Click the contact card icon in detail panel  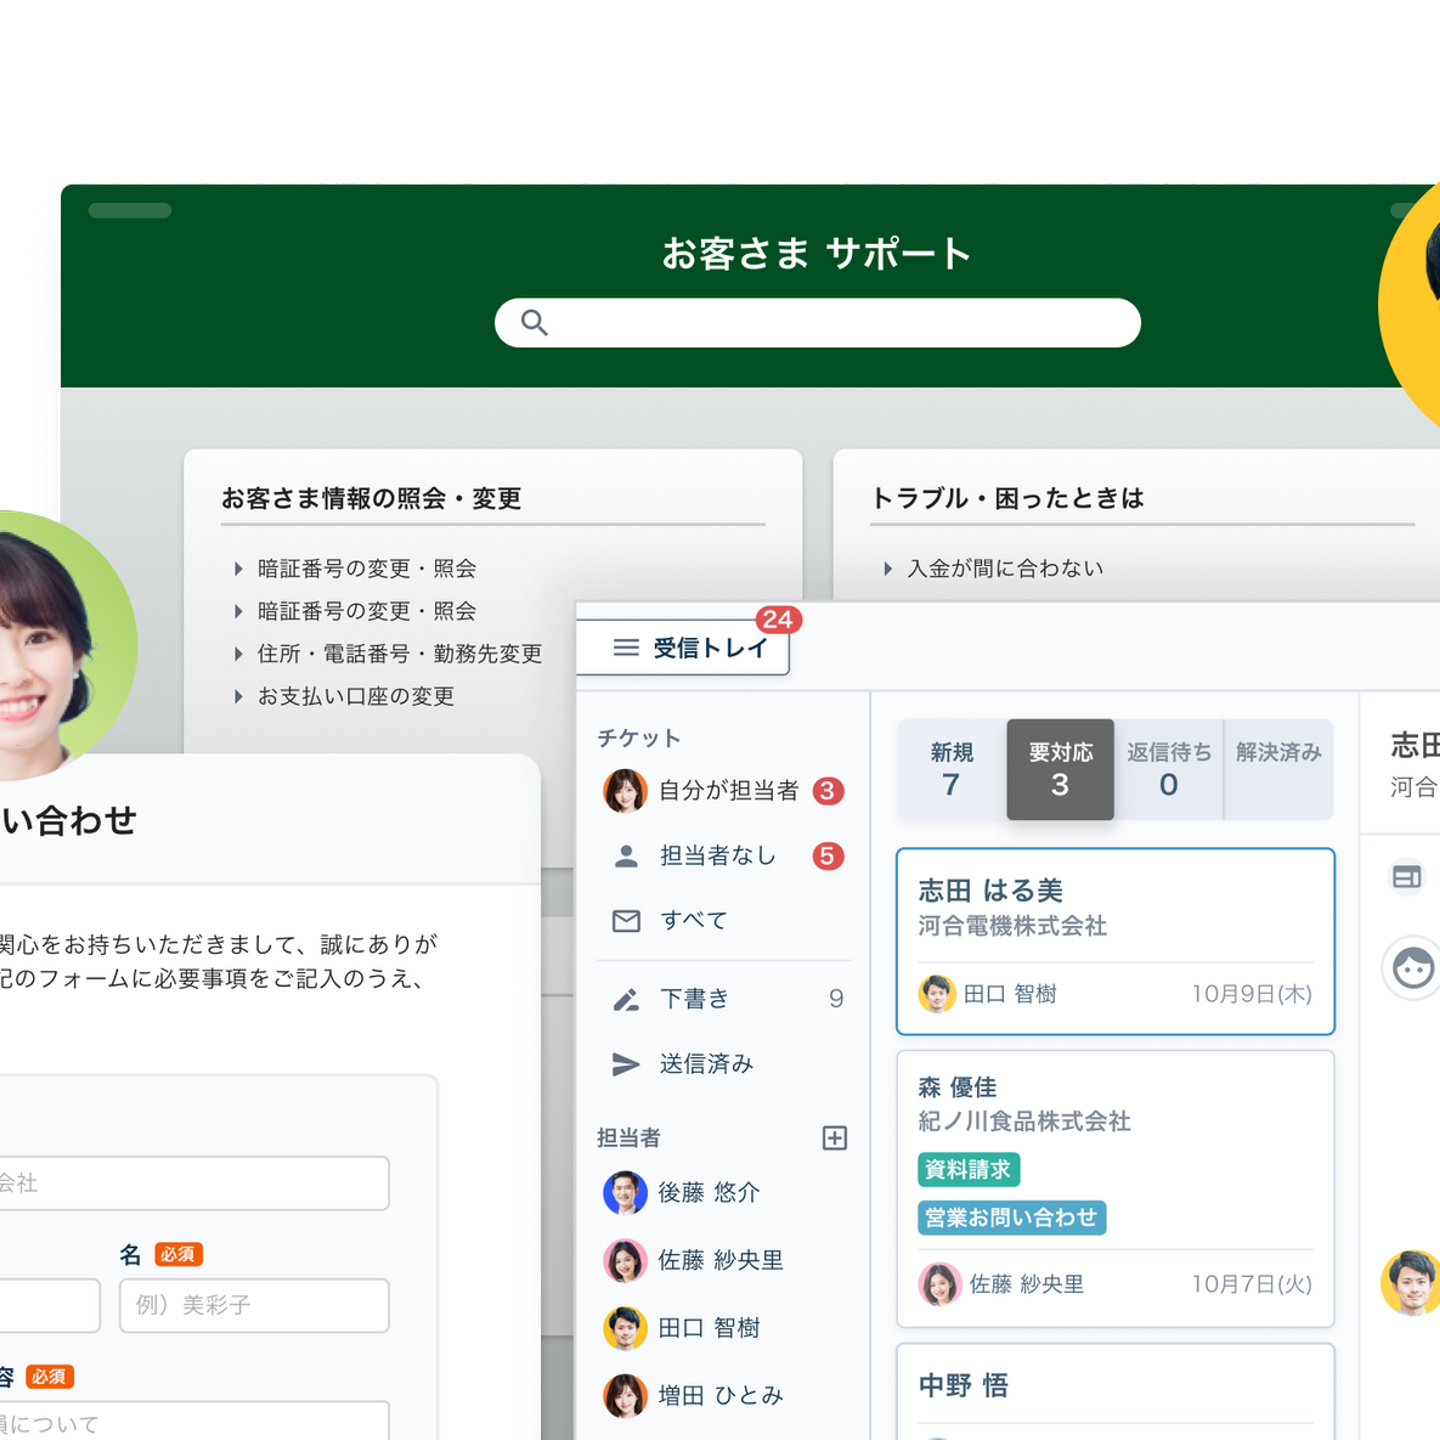(x=1408, y=877)
